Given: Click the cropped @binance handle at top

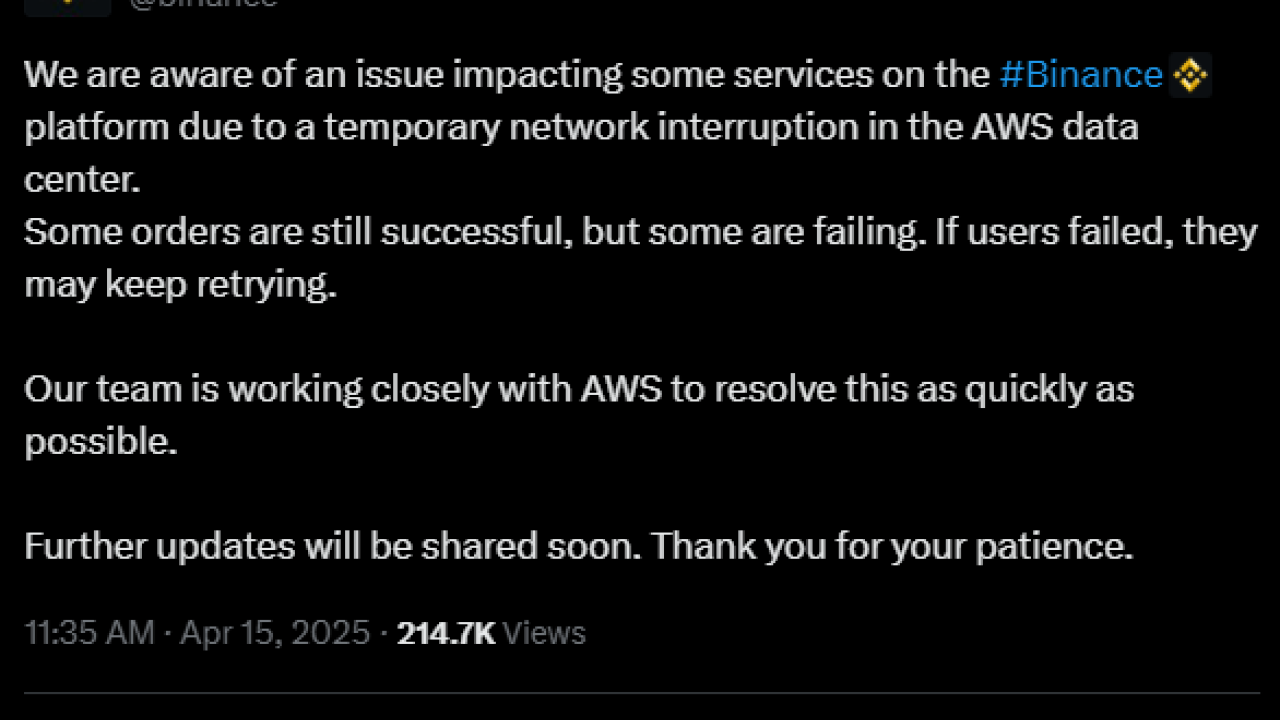Looking at the screenshot, I should (x=202, y=4).
